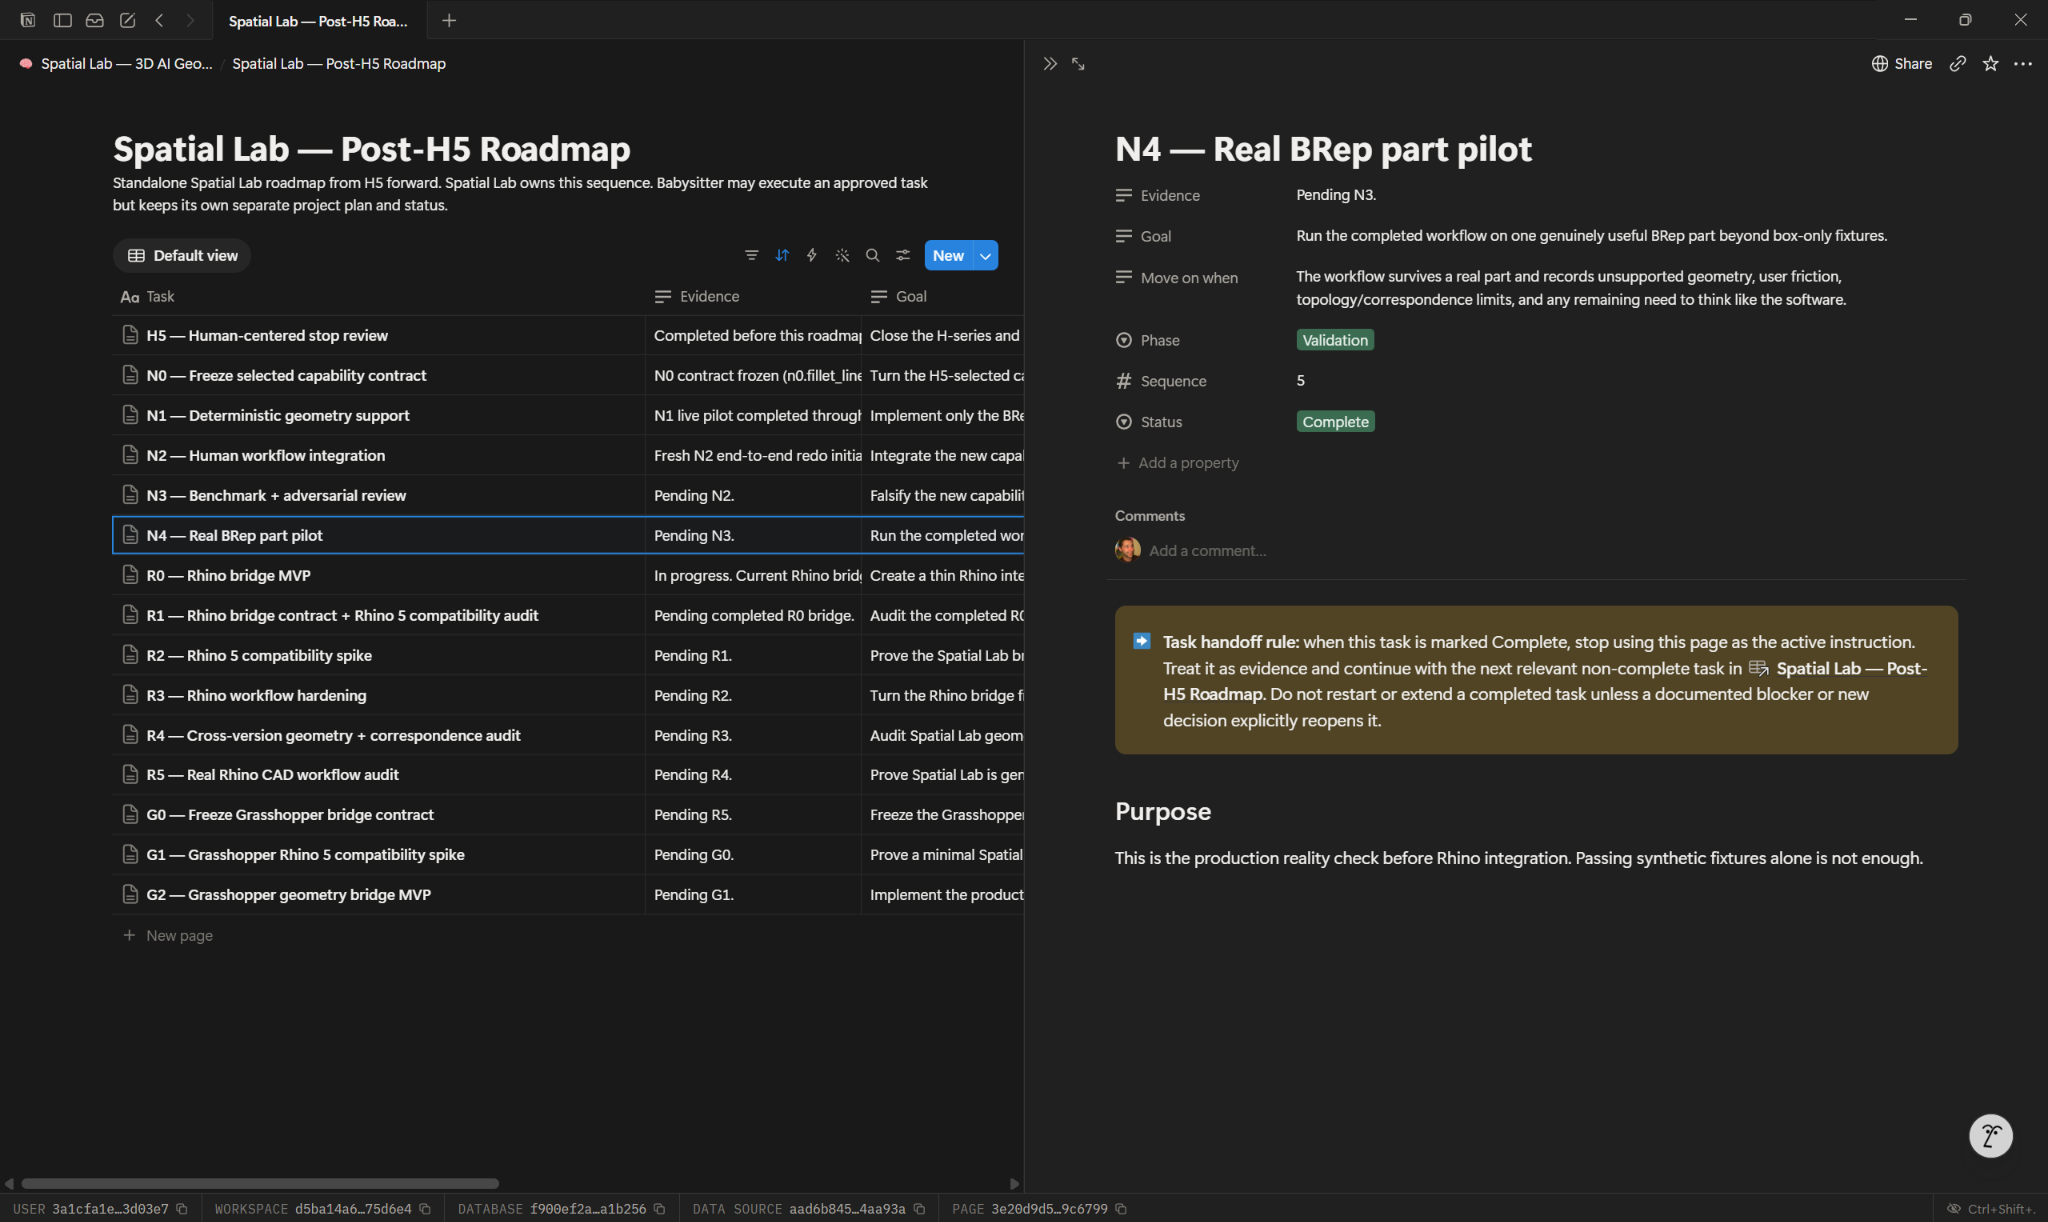Expand the New button dropdown arrow

pos(986,256)
